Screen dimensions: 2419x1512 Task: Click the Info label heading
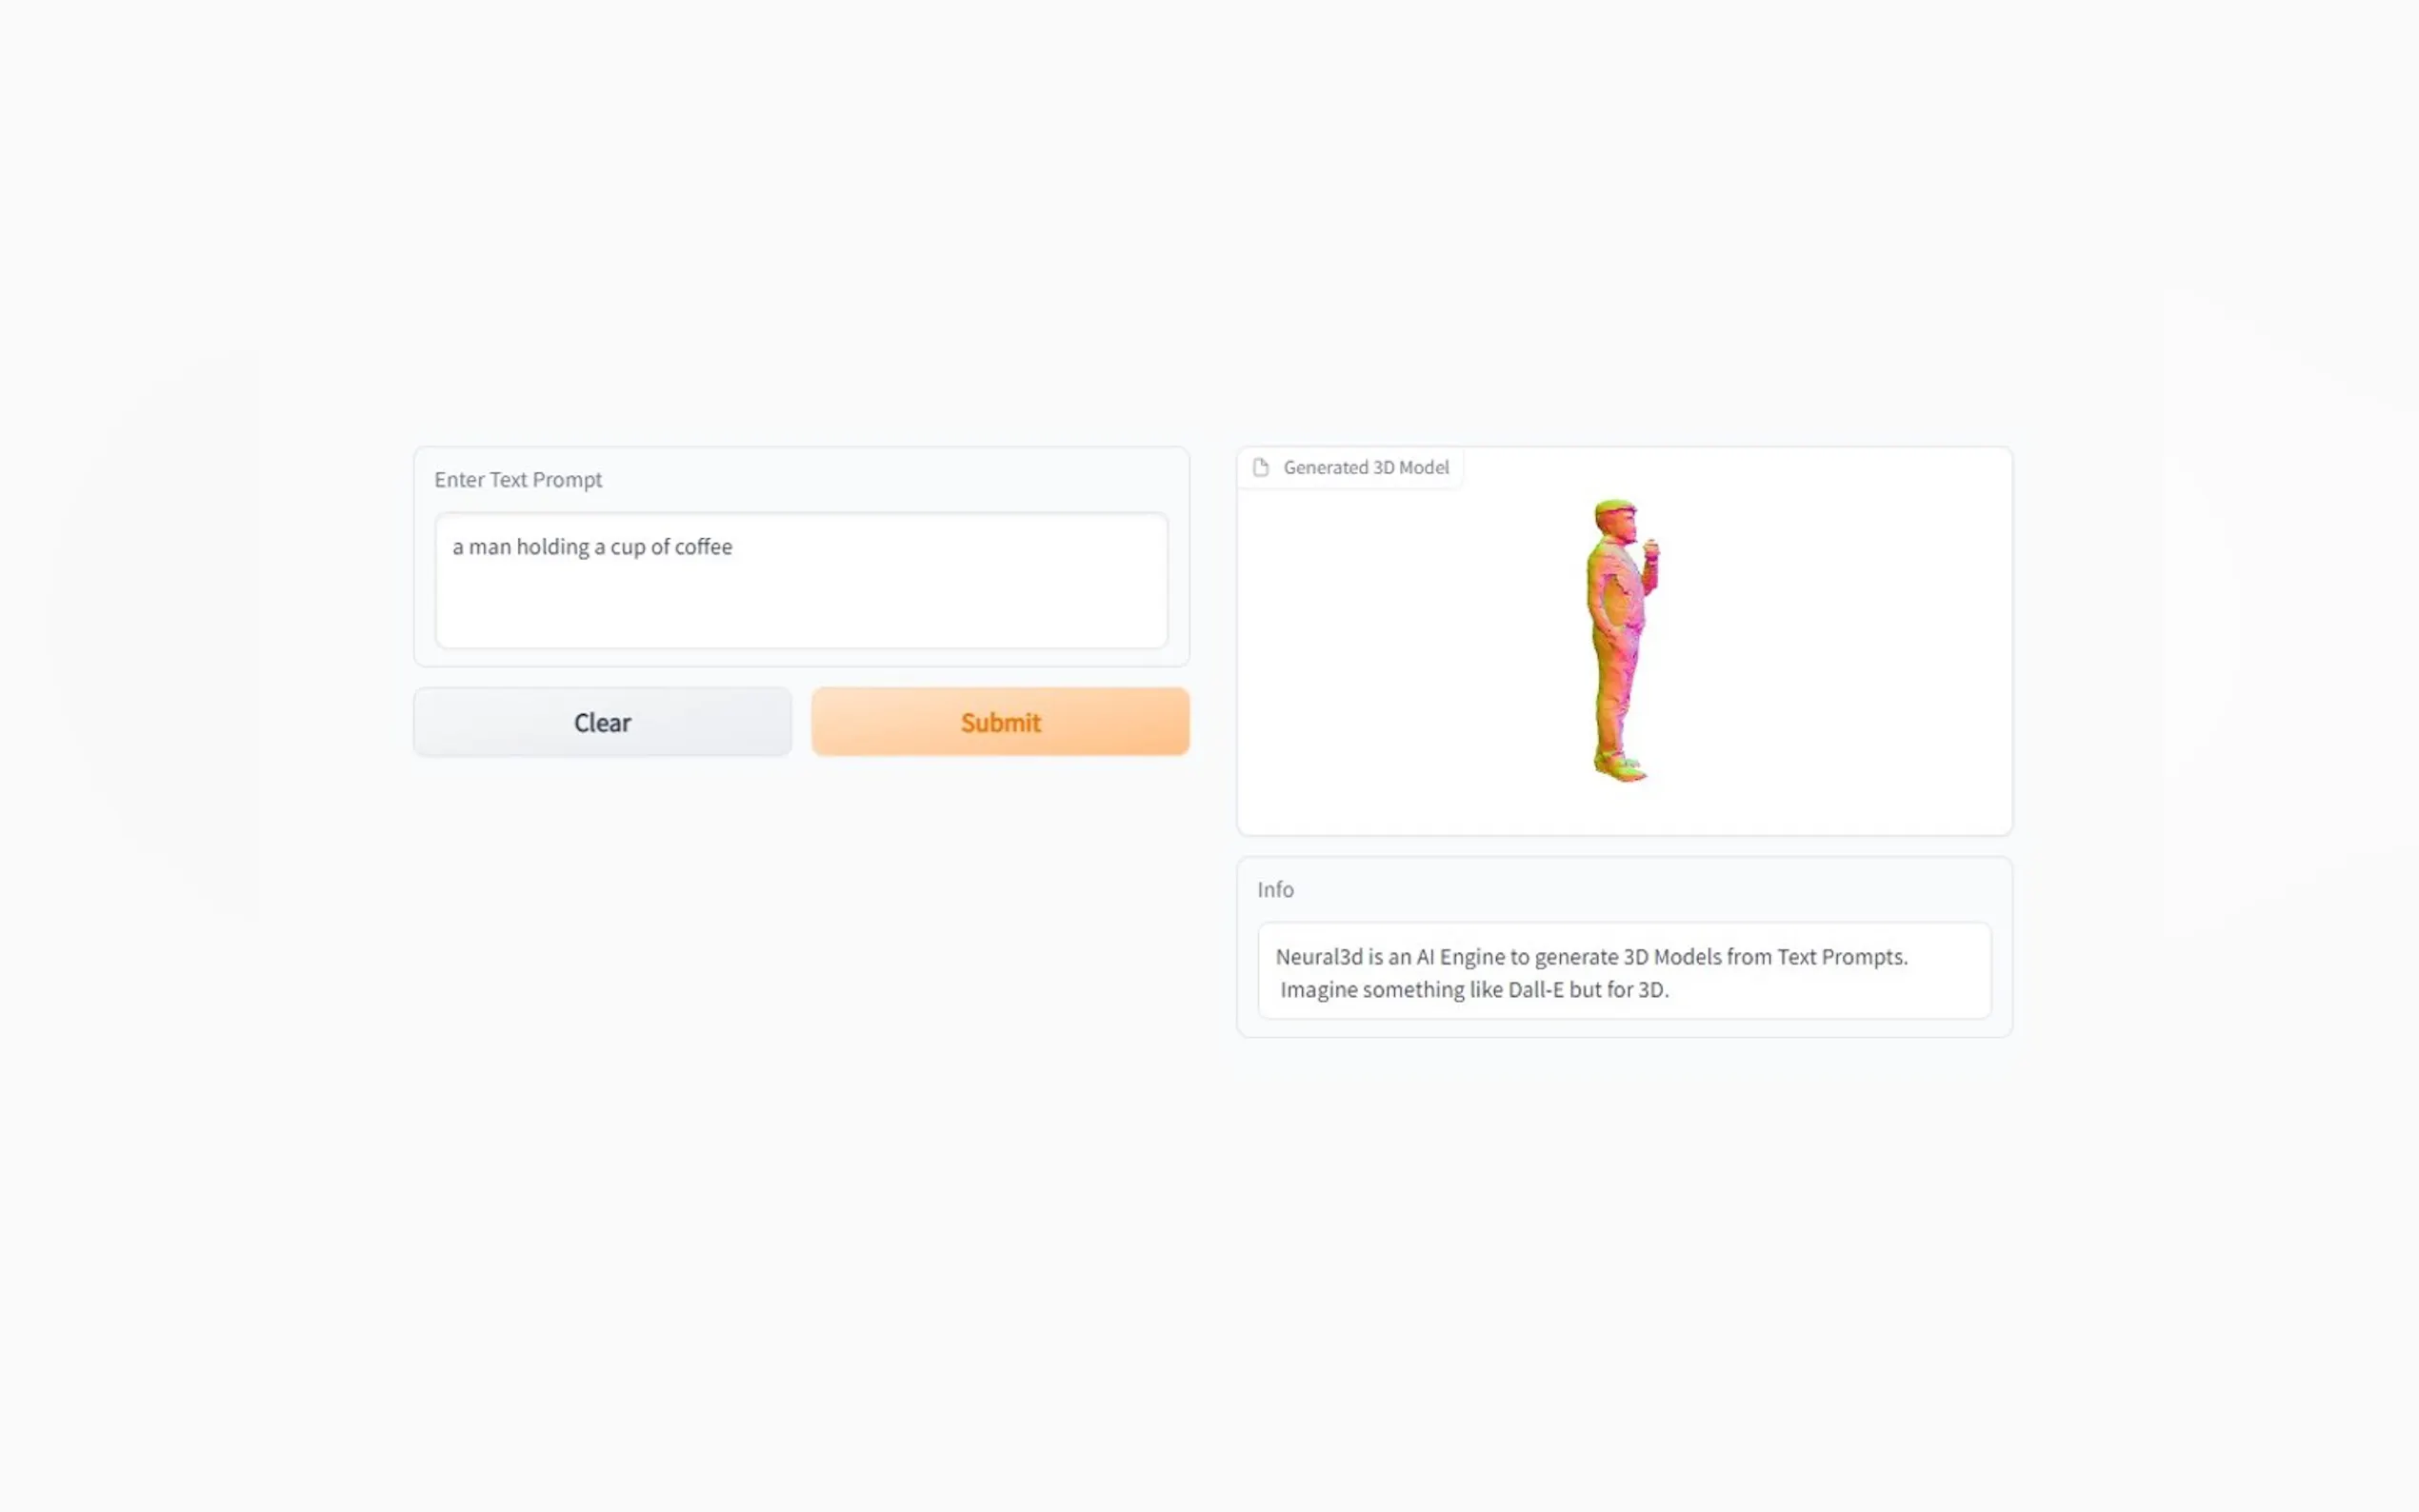pos(1275,890)
